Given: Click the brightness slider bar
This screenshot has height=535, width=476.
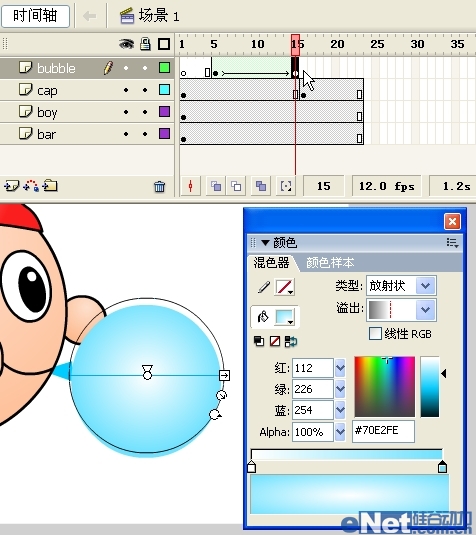Looking at the screenshot, I should point(430,387).
